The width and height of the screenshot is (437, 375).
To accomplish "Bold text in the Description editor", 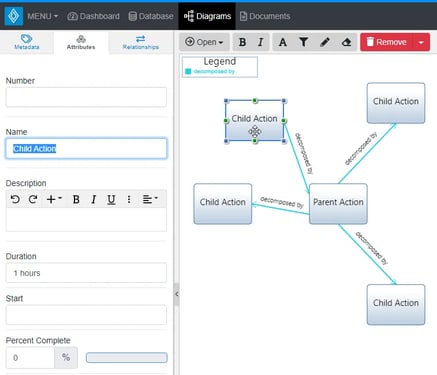I will [x=76, y=199].
